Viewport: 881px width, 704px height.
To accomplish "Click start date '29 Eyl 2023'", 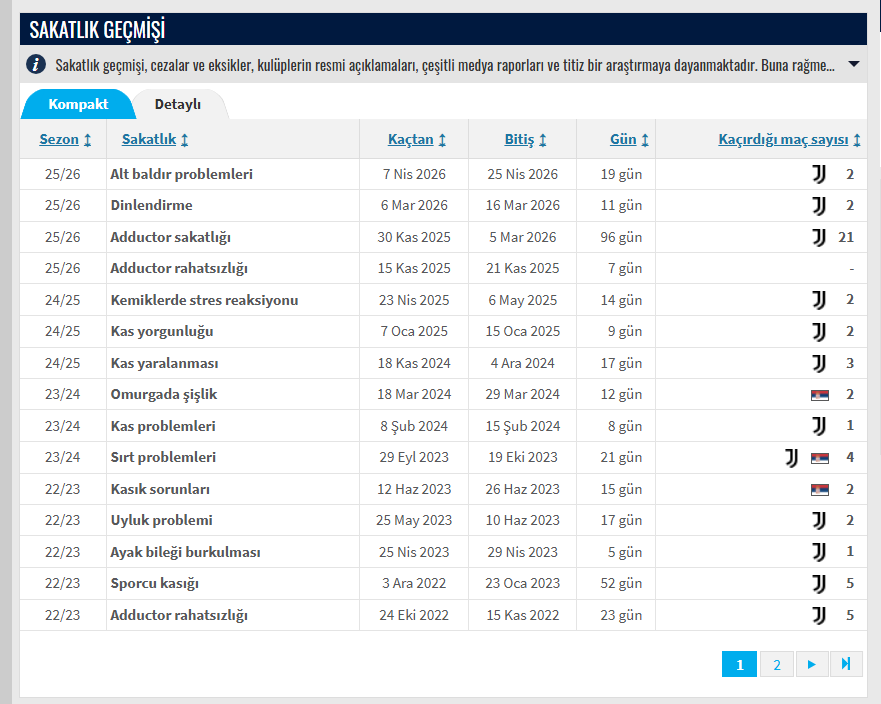I will 414,457.
